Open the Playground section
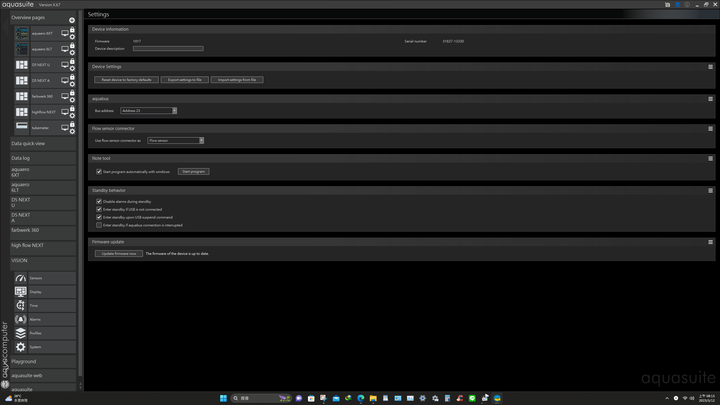The width and height of the screenshot is (720, 405). click(43, 362)
